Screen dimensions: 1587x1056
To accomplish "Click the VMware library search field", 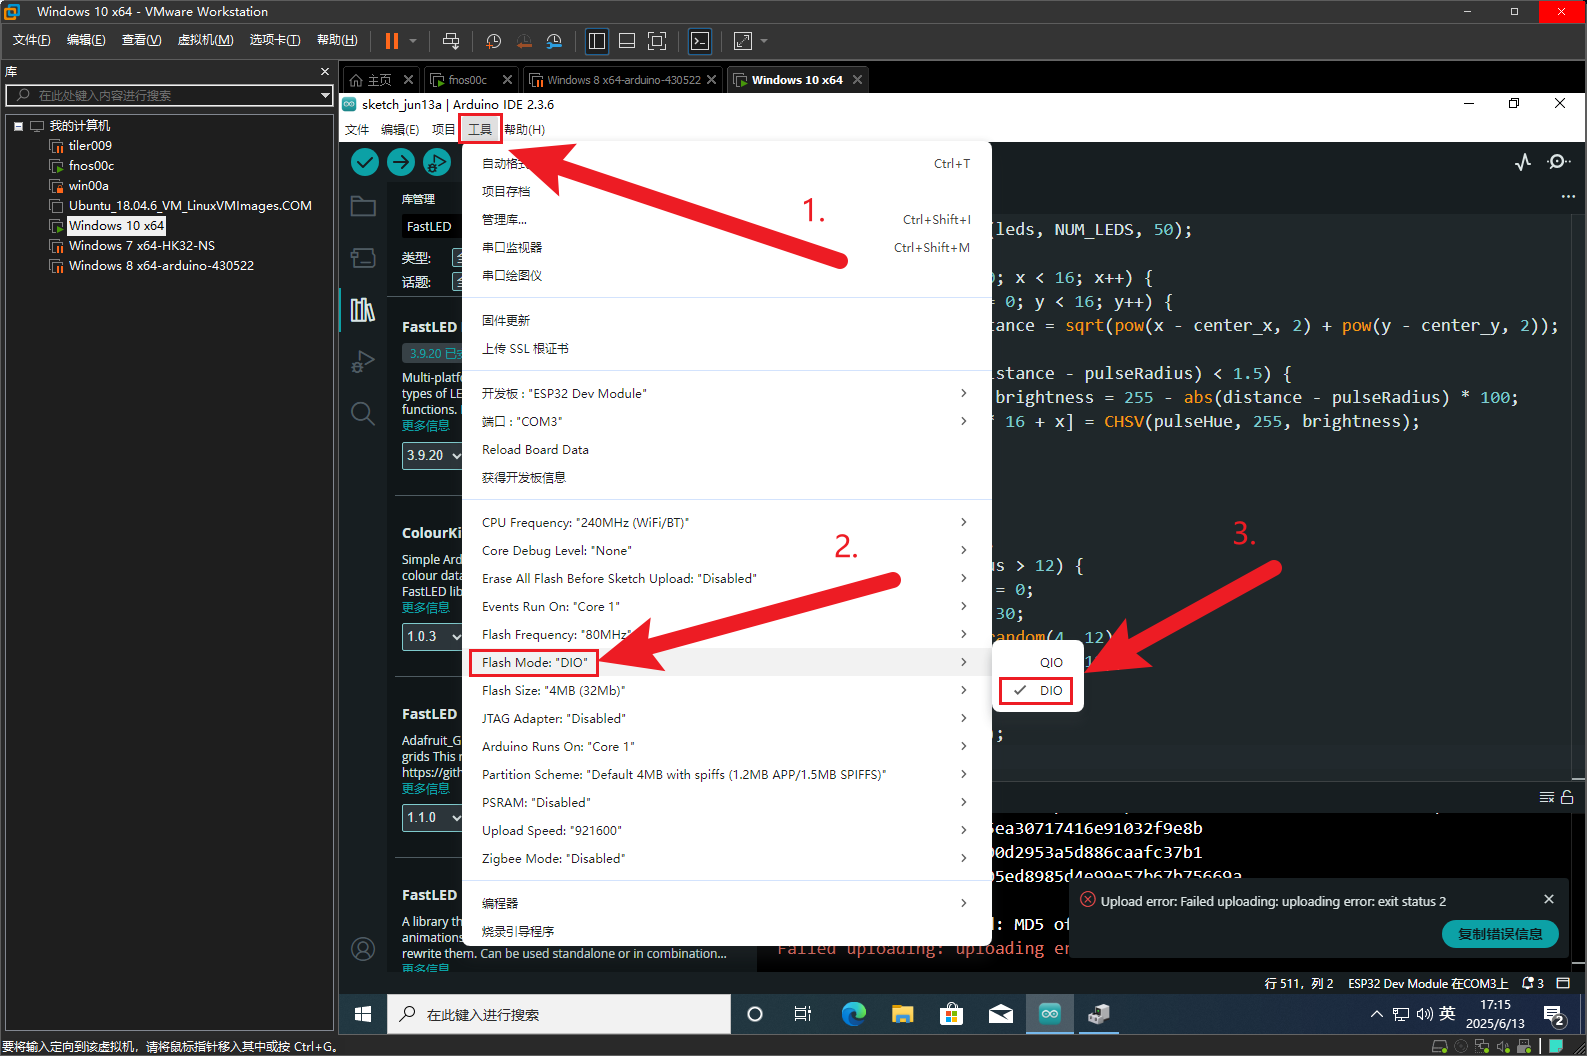I will tap(168, 95).
